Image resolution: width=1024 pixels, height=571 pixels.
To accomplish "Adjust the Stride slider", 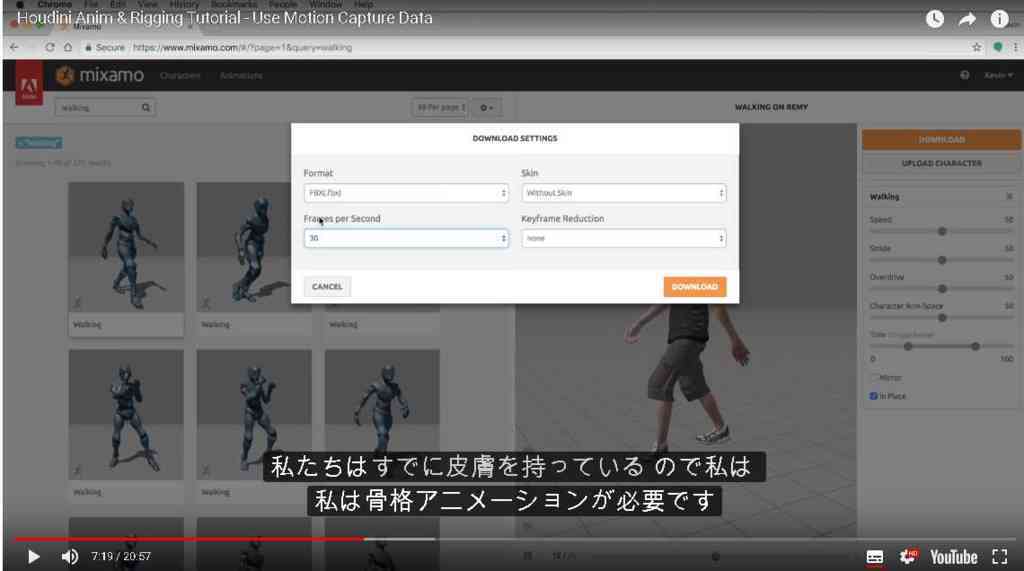I will click(x=942, y=260).
